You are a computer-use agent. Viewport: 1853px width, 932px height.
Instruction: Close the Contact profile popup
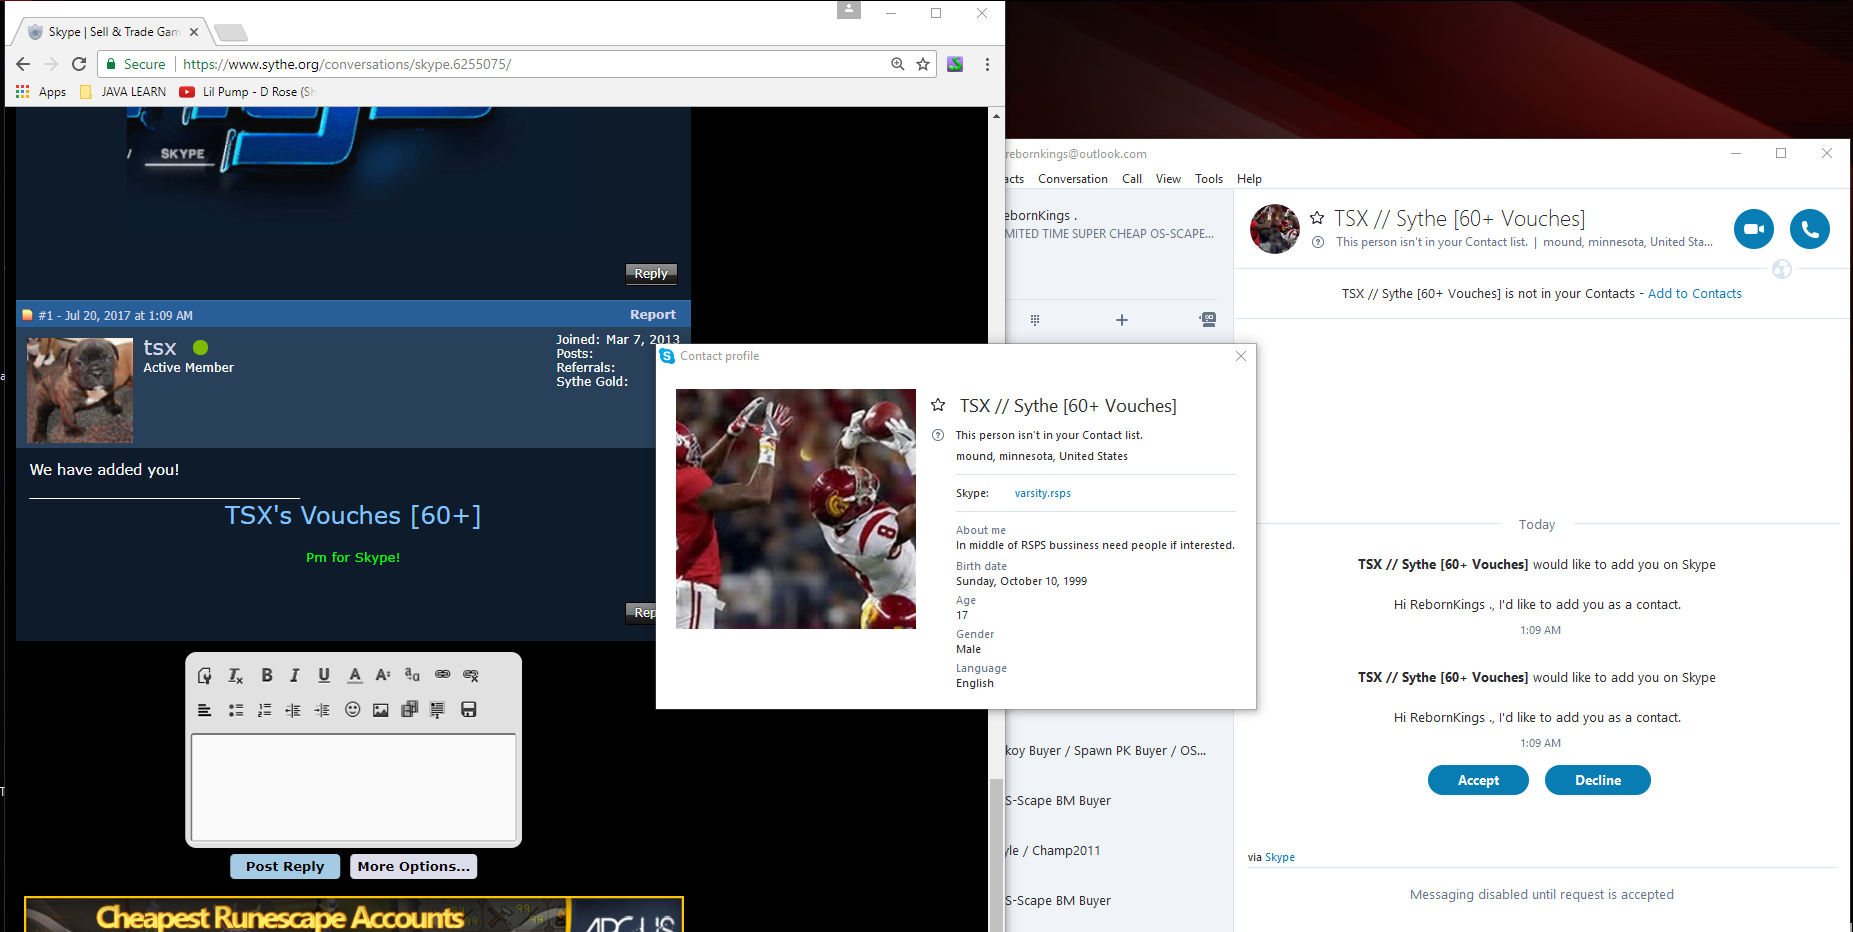coord(1241,356)
